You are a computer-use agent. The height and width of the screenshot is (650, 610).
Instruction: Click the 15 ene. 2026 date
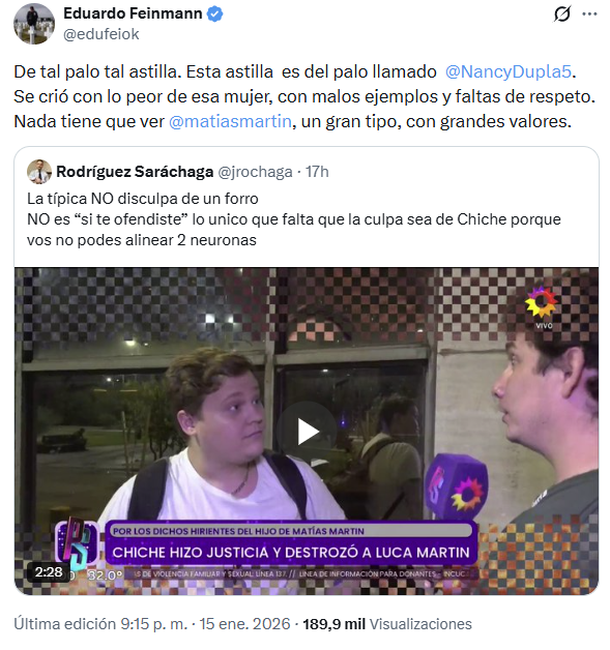(245, 624)
